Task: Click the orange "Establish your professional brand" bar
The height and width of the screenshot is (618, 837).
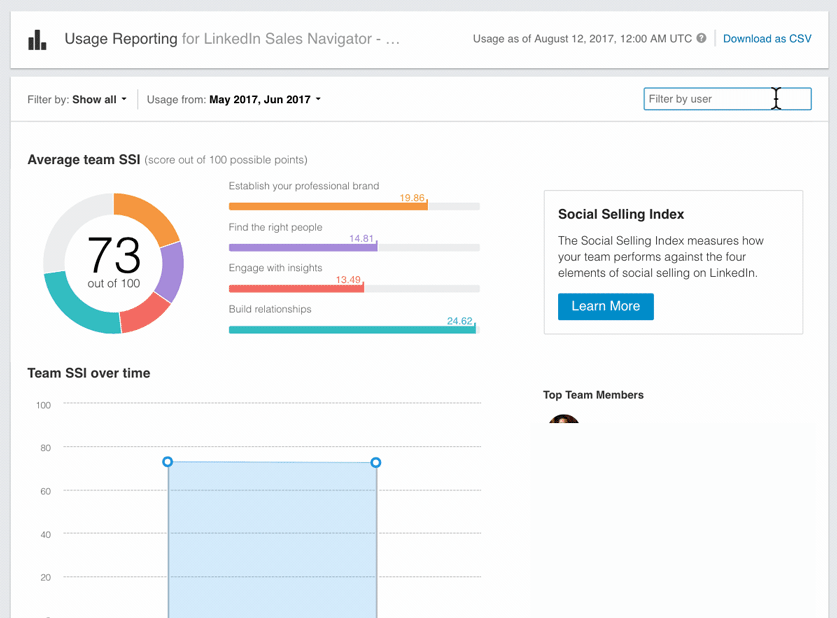Action: tap(327, 206)
